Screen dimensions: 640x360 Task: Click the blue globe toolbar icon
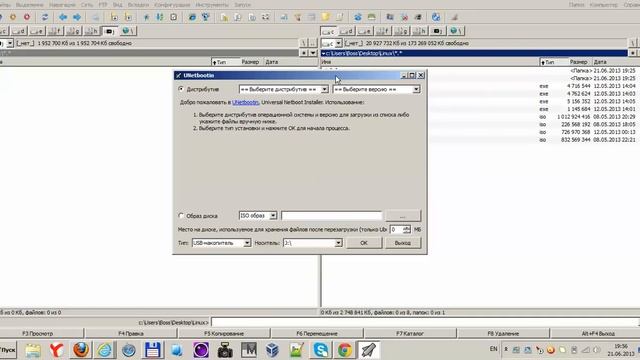[x=436, y=17]
